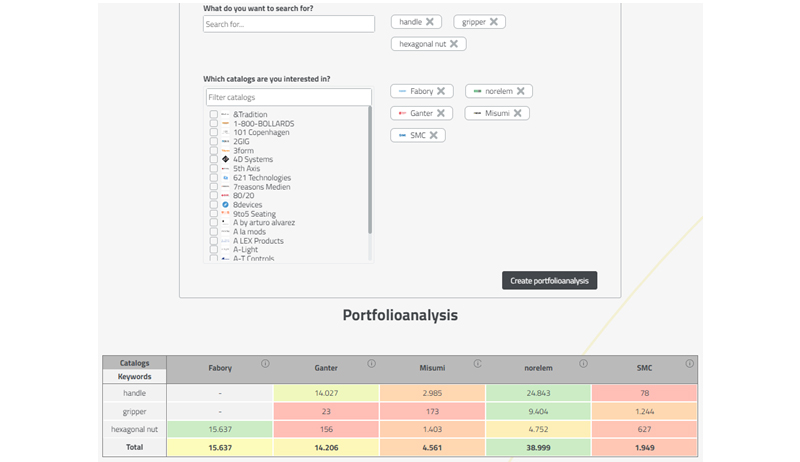Click the 78 SMC handle cell
This screenshot has height=462, width=800.
[644, 393]
